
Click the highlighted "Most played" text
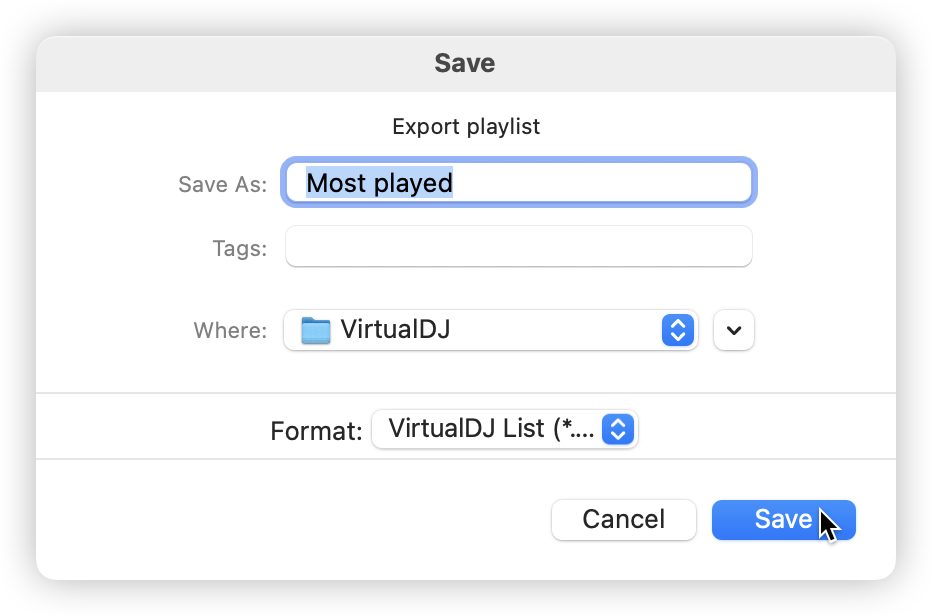379,183
